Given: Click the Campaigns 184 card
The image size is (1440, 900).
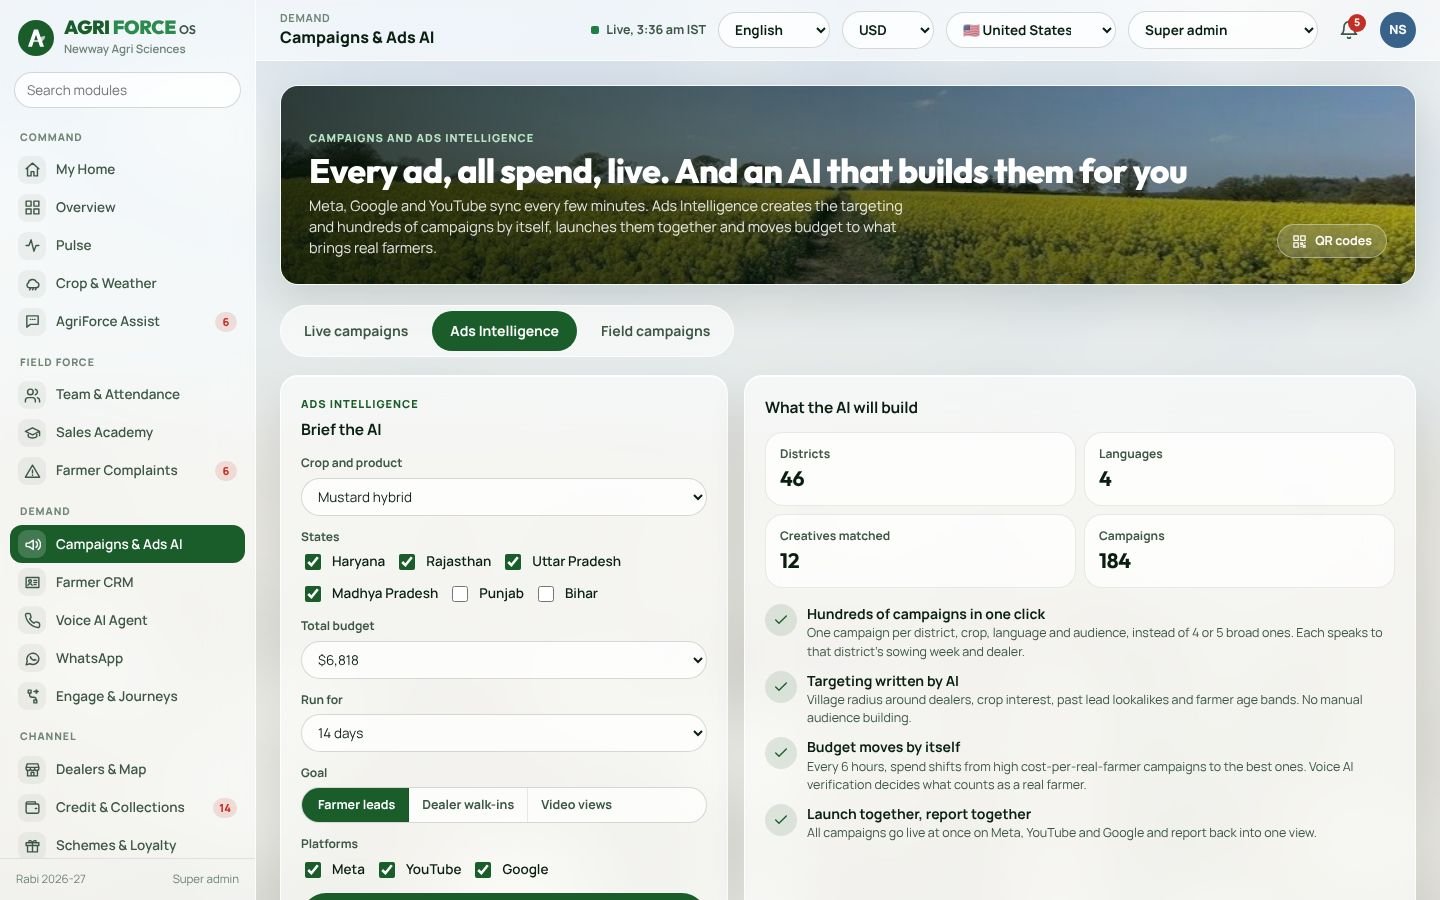Looking at the screenshot, I should (x=1239, y=551).
